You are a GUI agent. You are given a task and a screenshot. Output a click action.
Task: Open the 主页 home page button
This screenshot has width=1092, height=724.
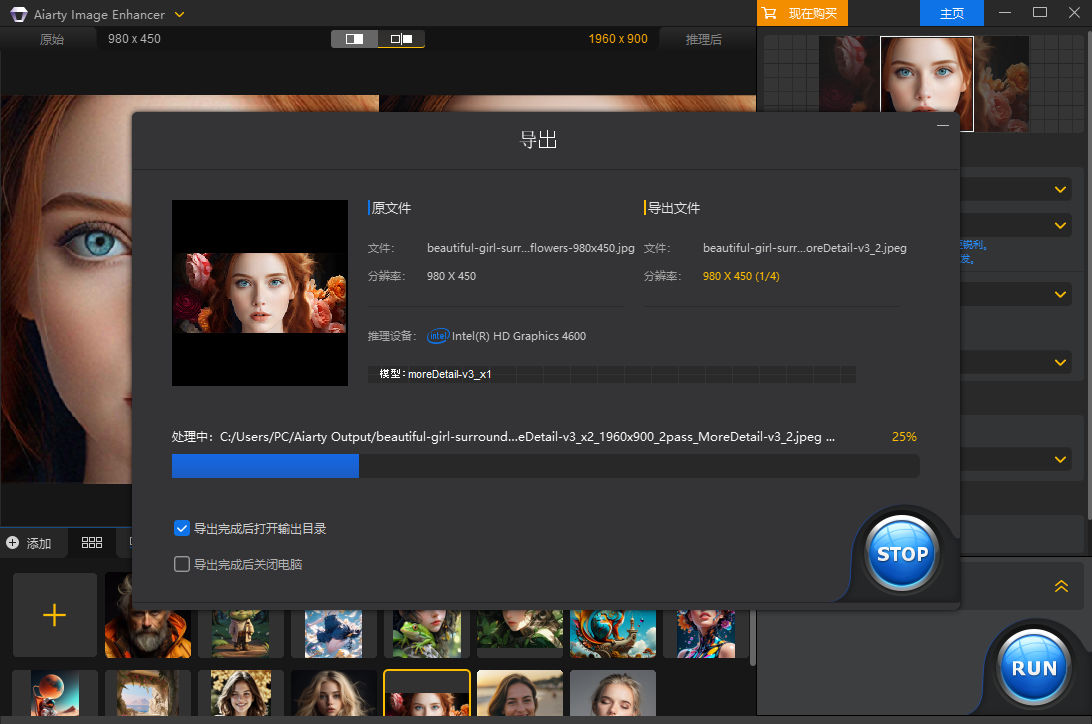[x=951, y=13]
